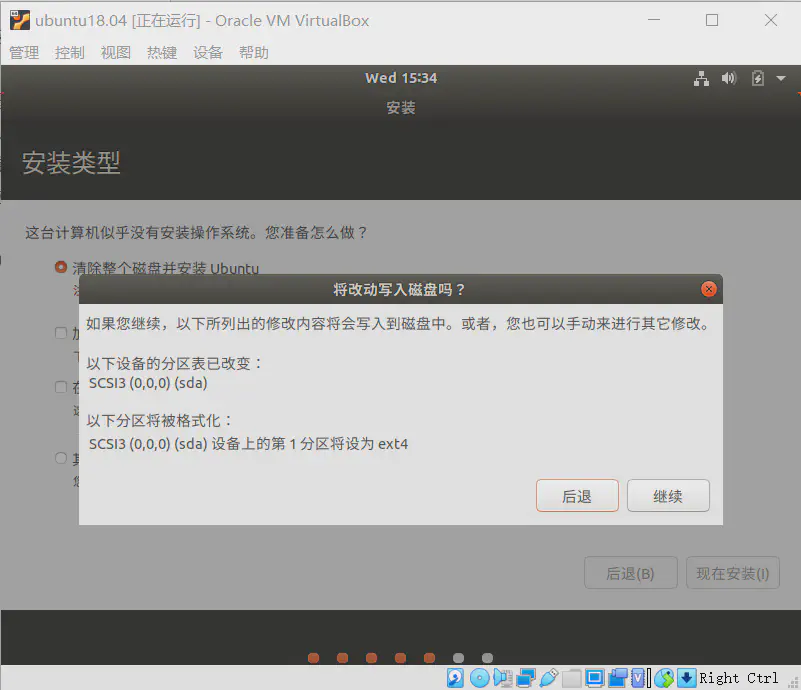This screenshot has height=690, width=801.
Task: Click the mouse integration status icon
Action: point(664,678)
